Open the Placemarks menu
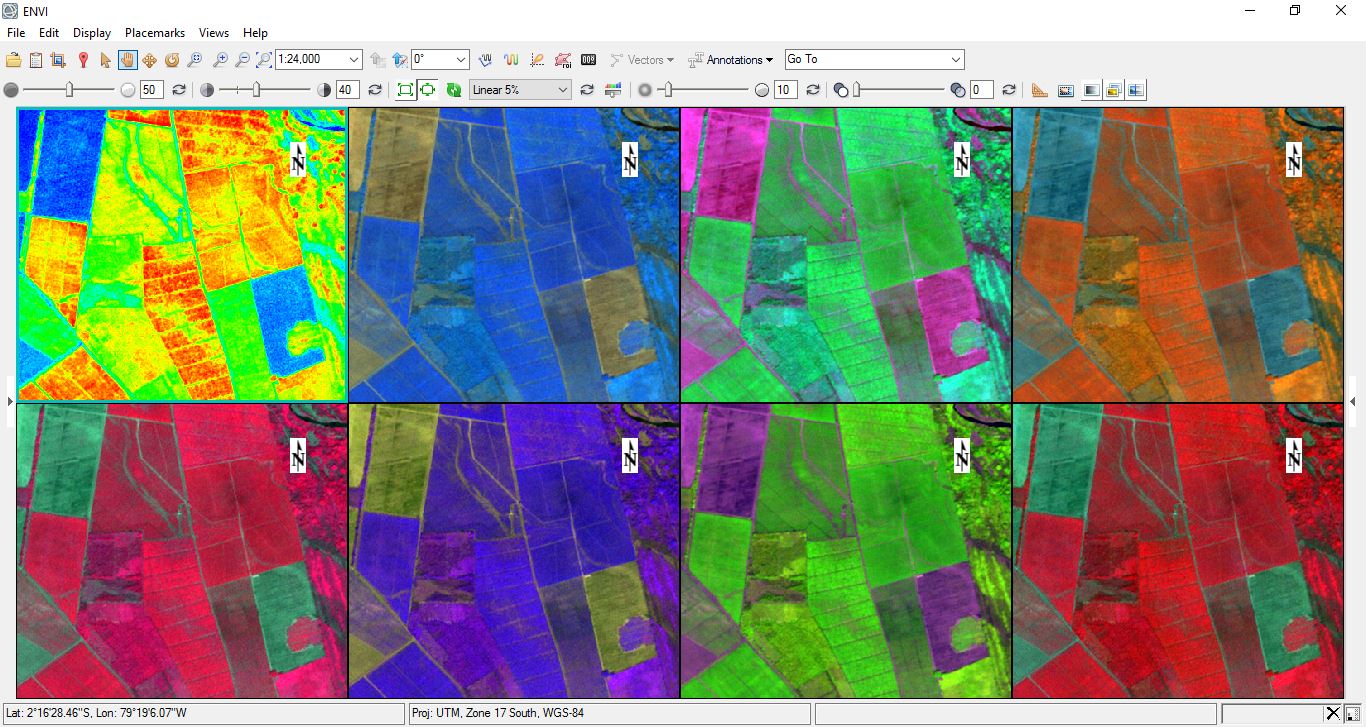 pos(154,32)
